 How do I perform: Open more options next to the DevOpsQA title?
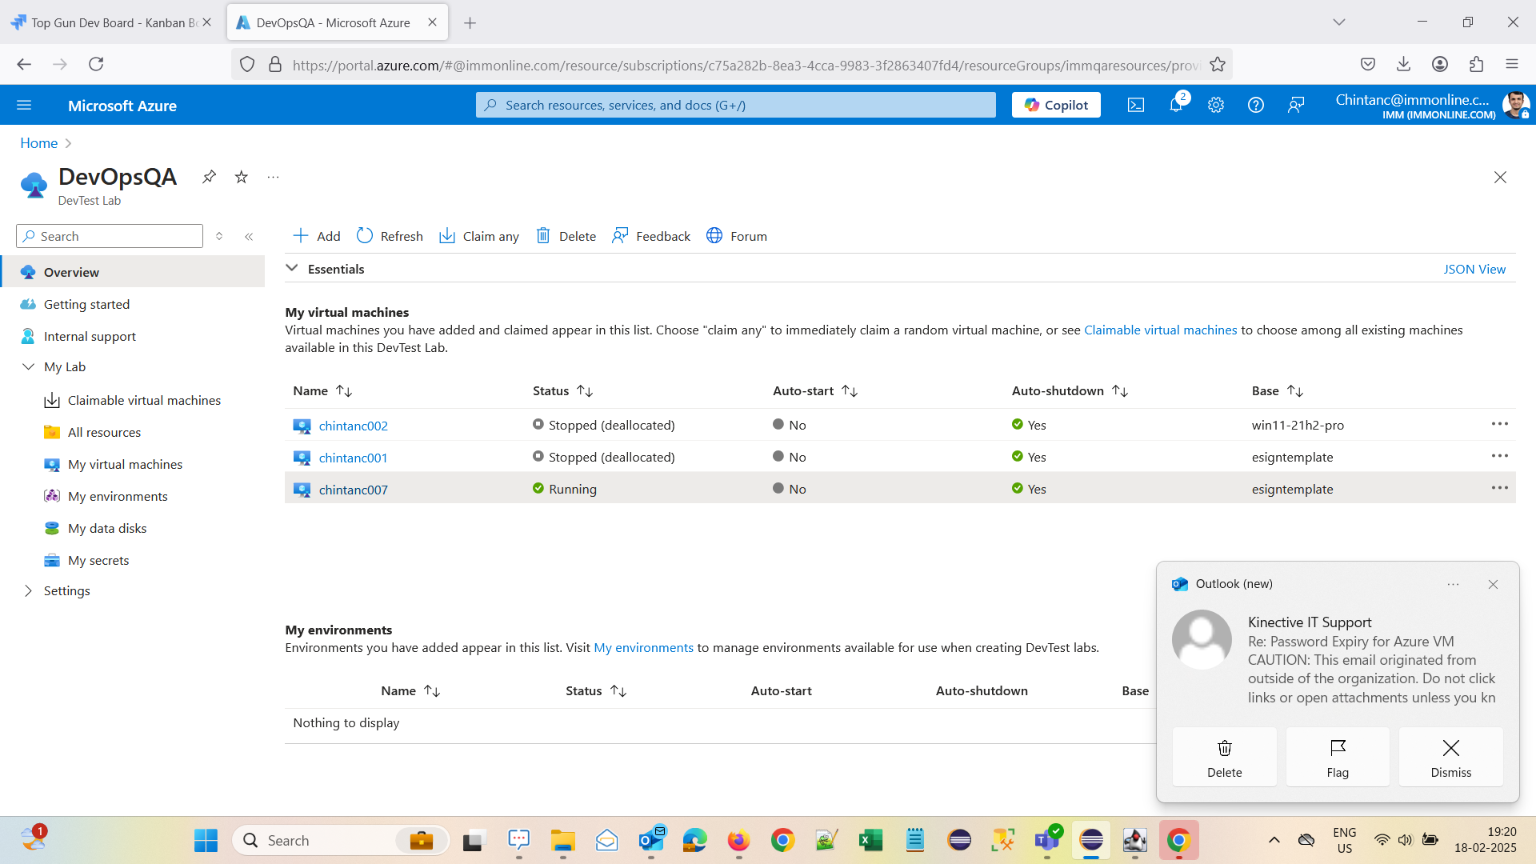(x=273, y=177)
